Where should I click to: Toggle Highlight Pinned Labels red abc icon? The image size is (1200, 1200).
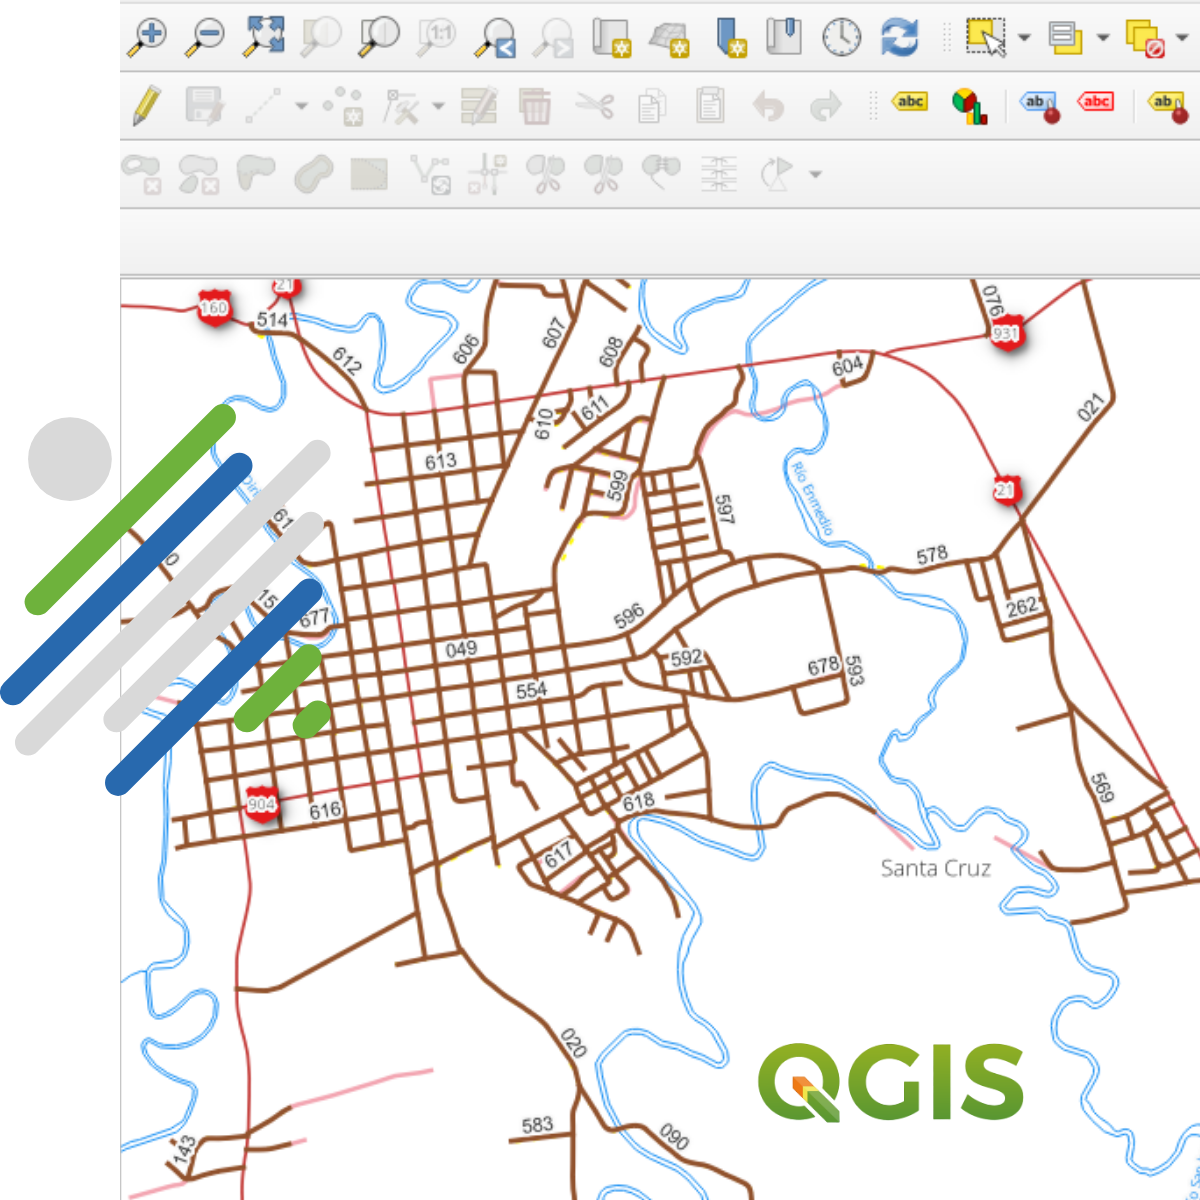click(x=1096, y=101)
